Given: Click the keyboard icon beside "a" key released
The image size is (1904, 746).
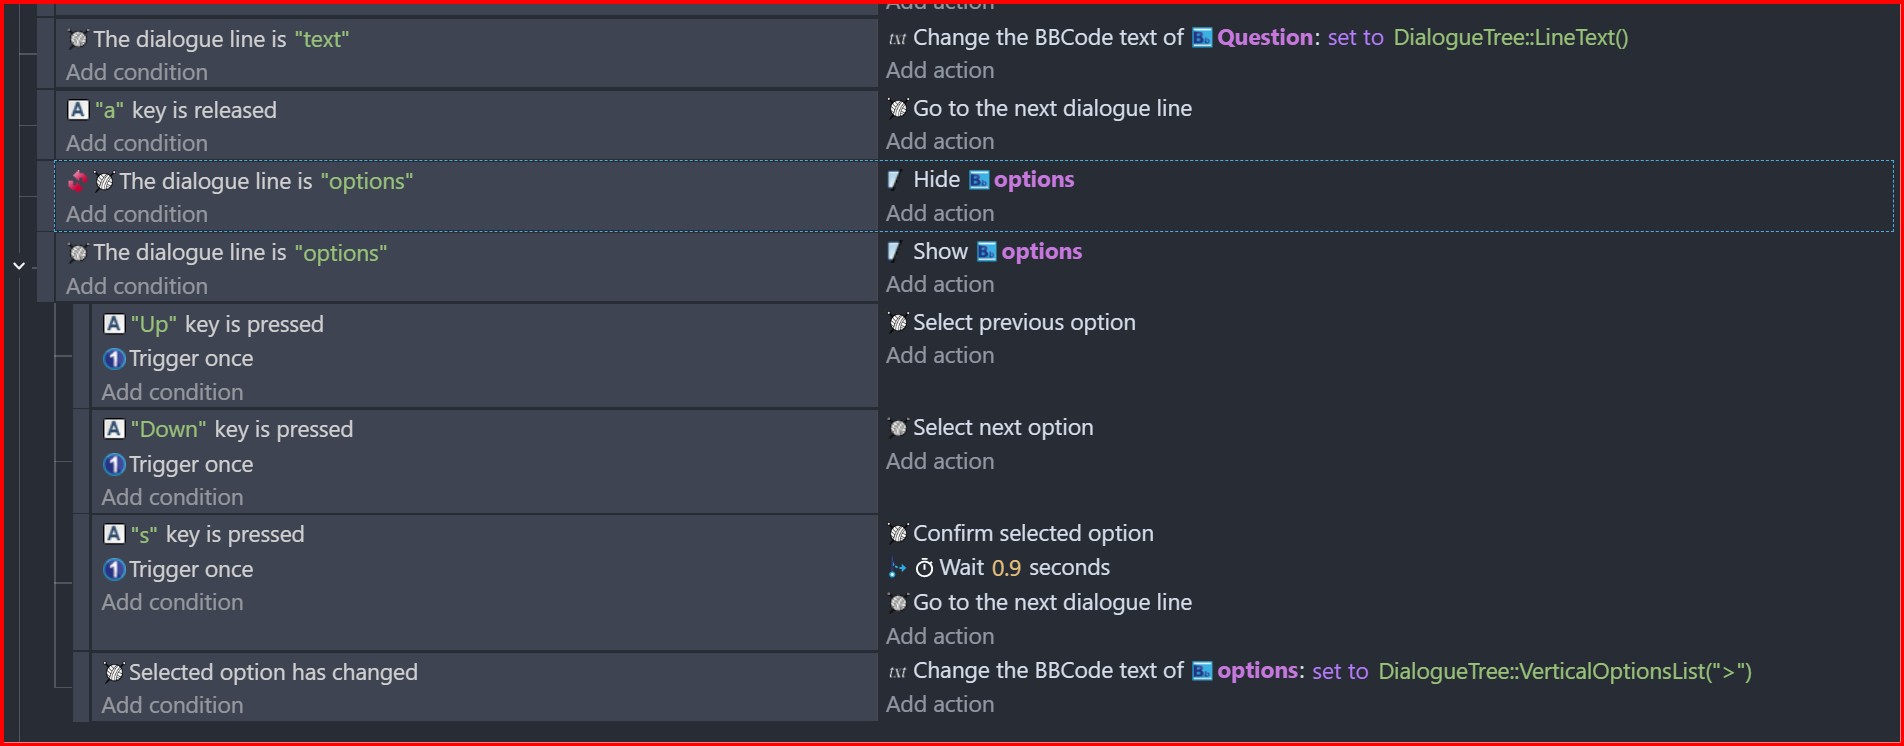Looking at the screenshot, I should click(x=78, y=110).
